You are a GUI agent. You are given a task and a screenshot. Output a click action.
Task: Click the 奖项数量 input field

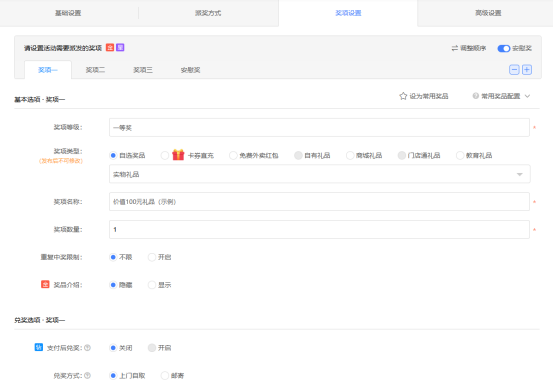click(x=319, y=229)
